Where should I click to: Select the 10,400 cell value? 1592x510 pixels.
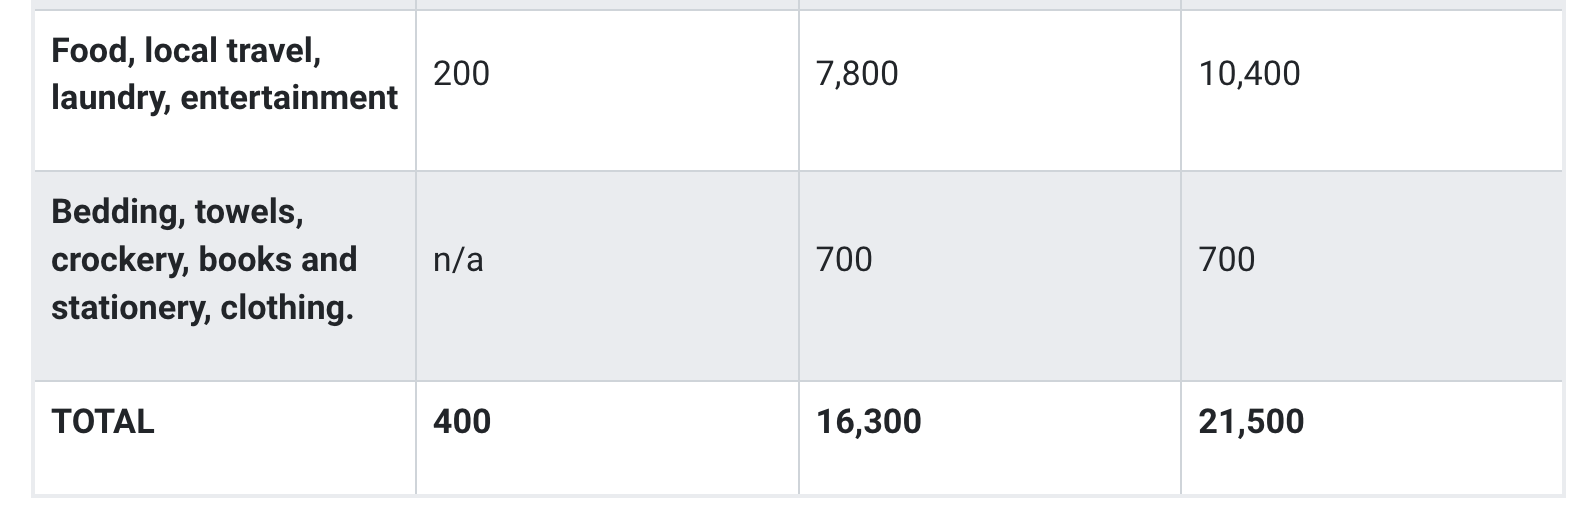click(1250, 73)
